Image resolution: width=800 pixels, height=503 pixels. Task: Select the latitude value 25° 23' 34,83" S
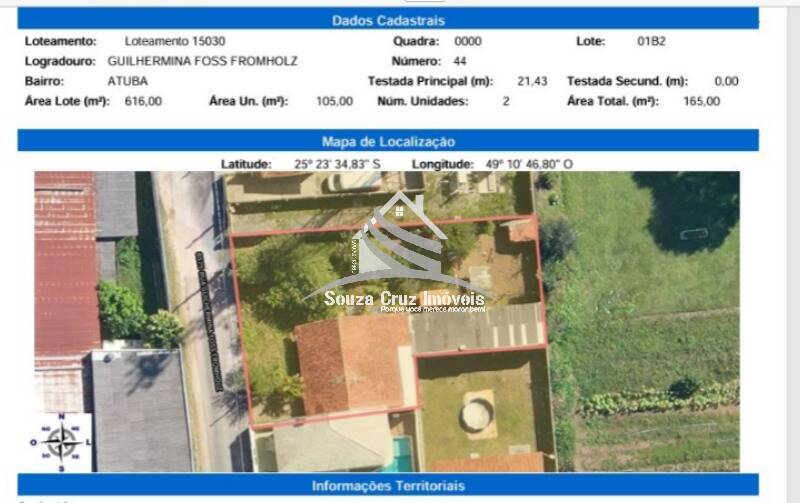click(337, 164)
